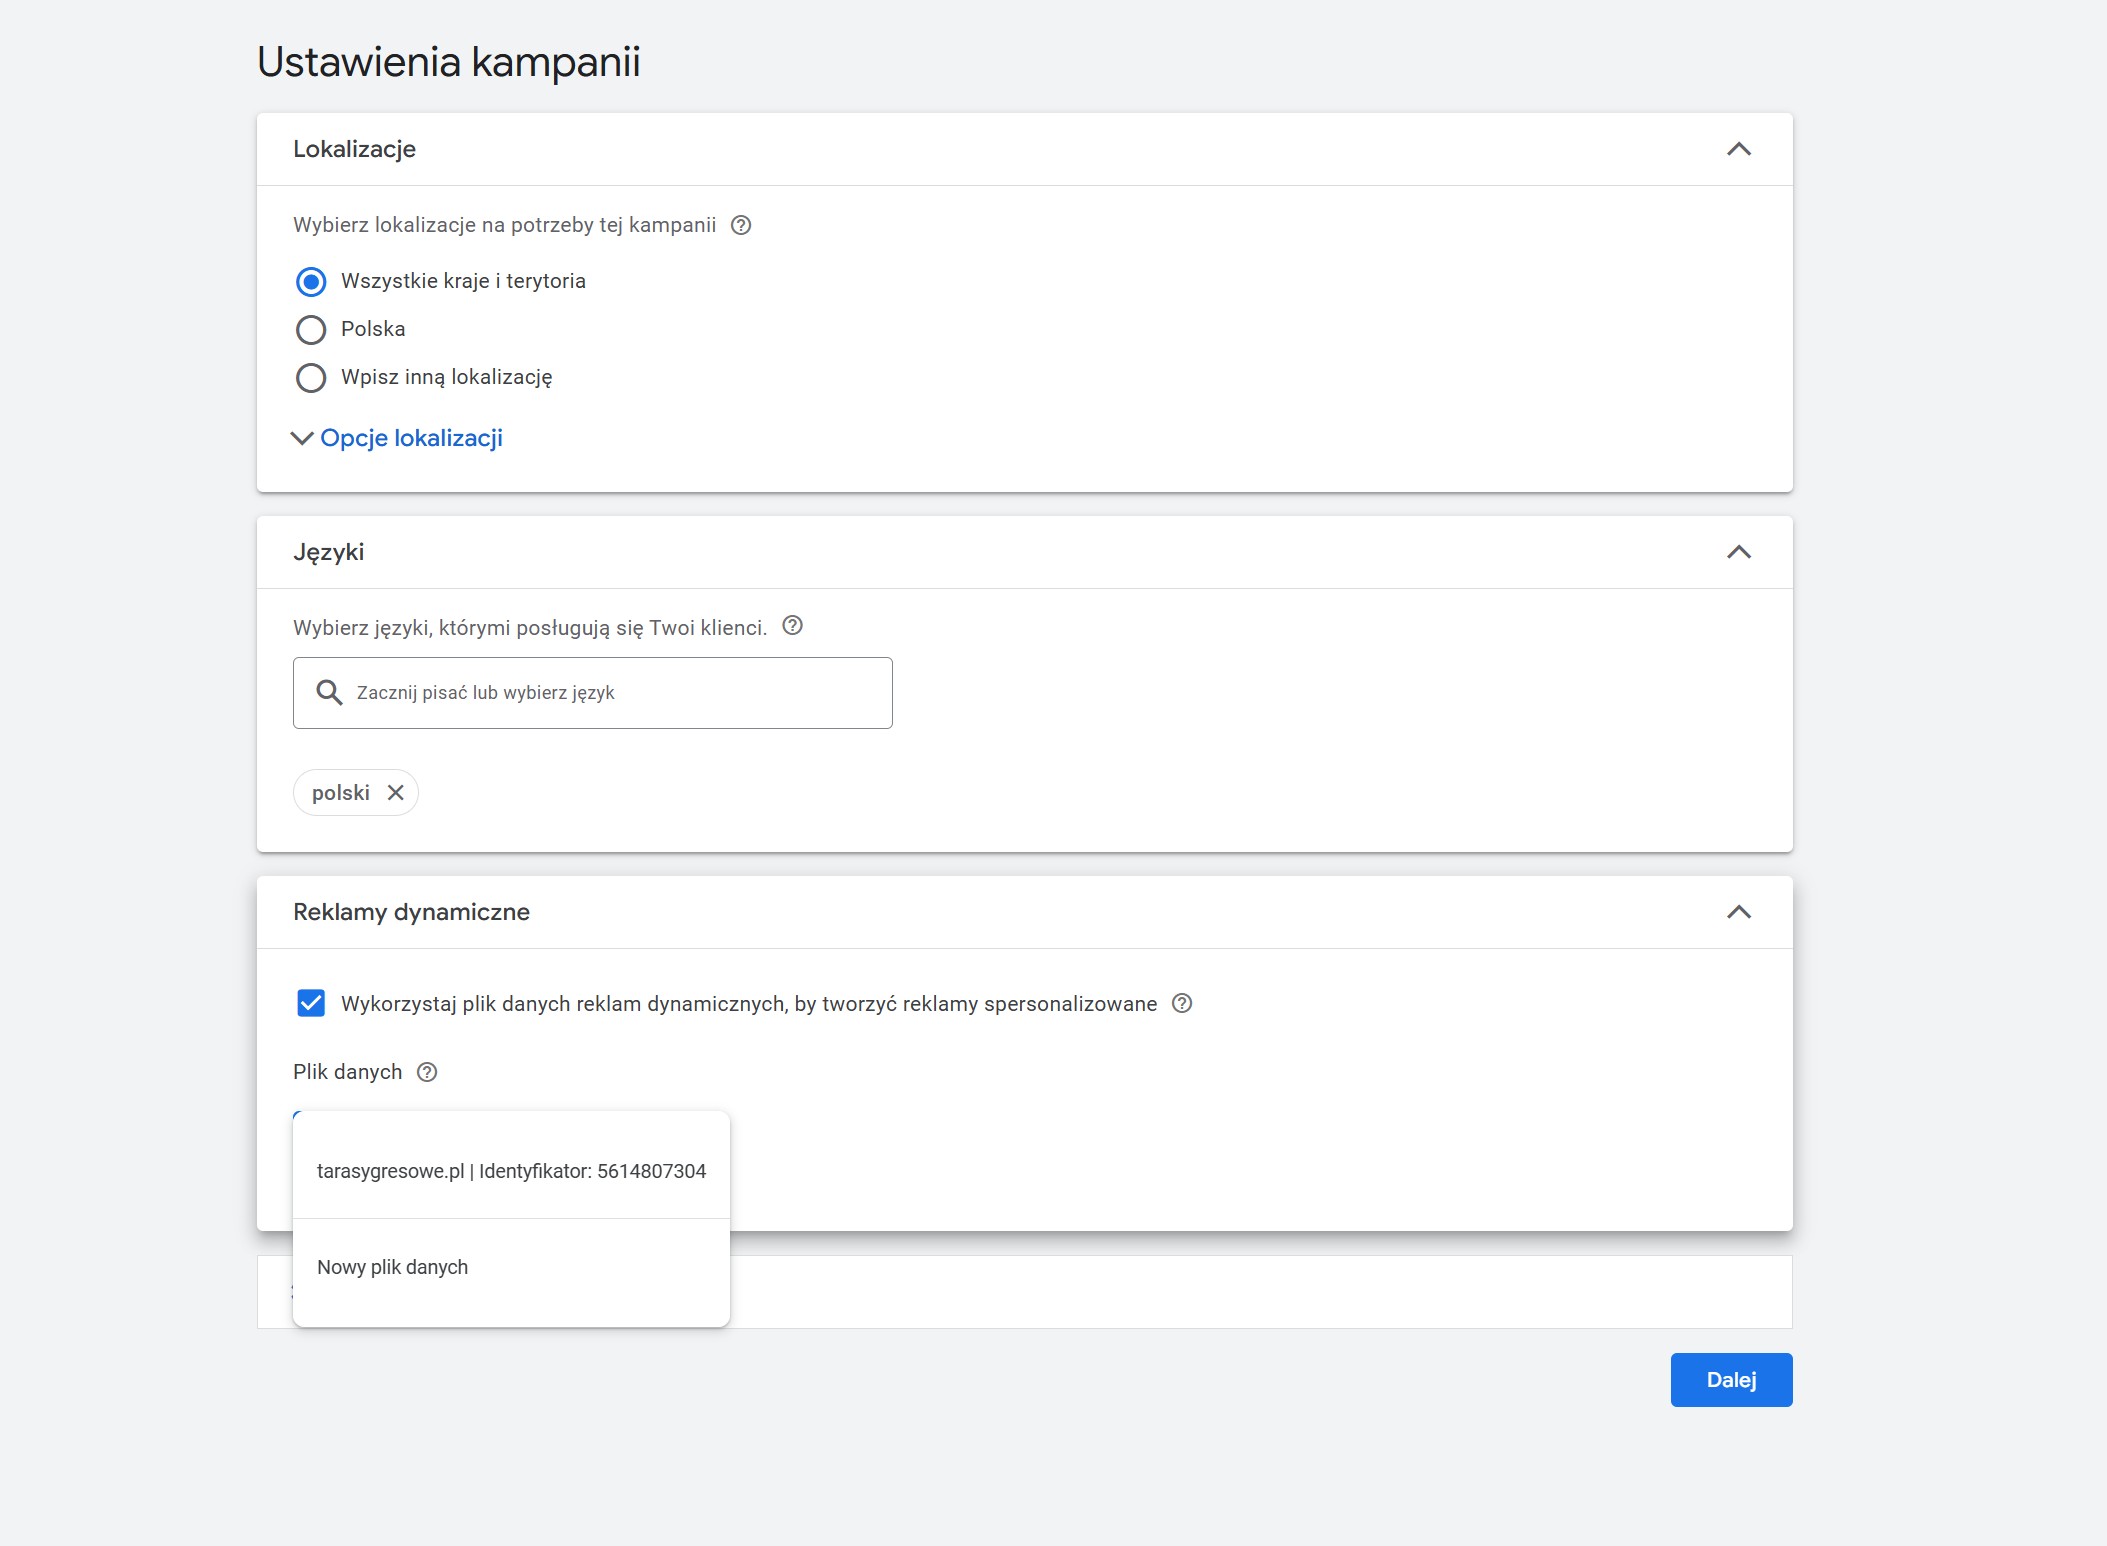This screenshot has width=2107, height=1546.
Task: Remove the polski language chip
Action: [x=396, y=793]
